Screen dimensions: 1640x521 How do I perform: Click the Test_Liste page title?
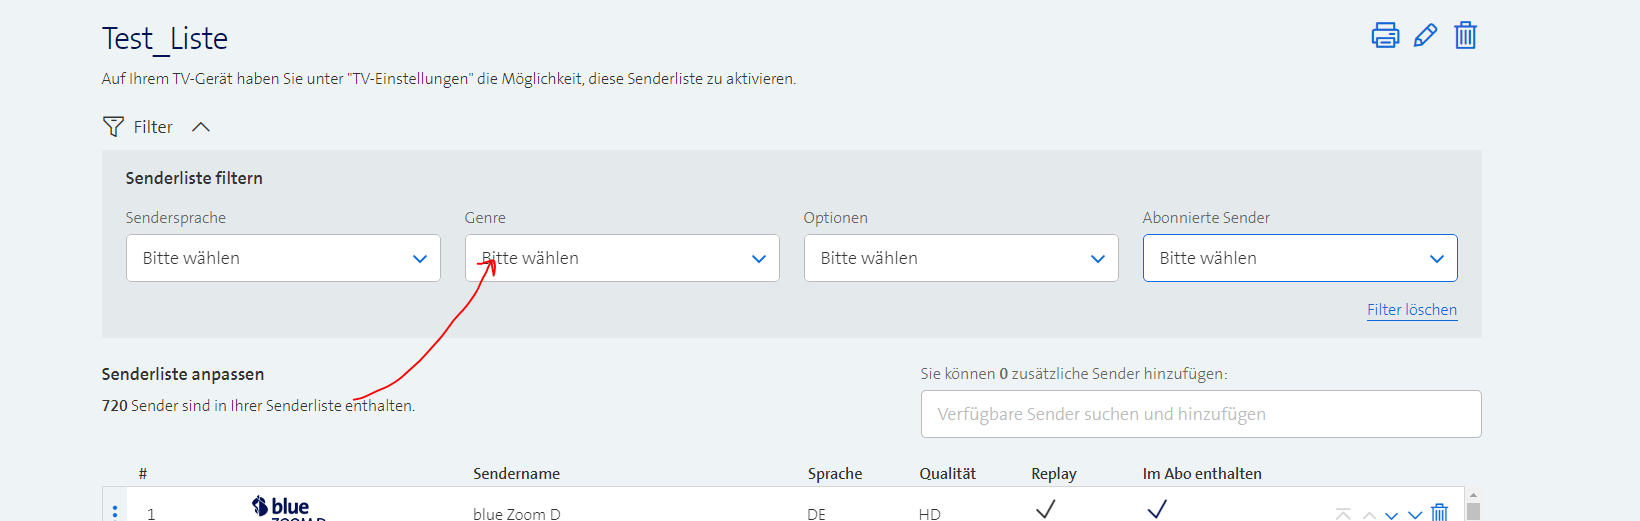click(x=165, y=39)
